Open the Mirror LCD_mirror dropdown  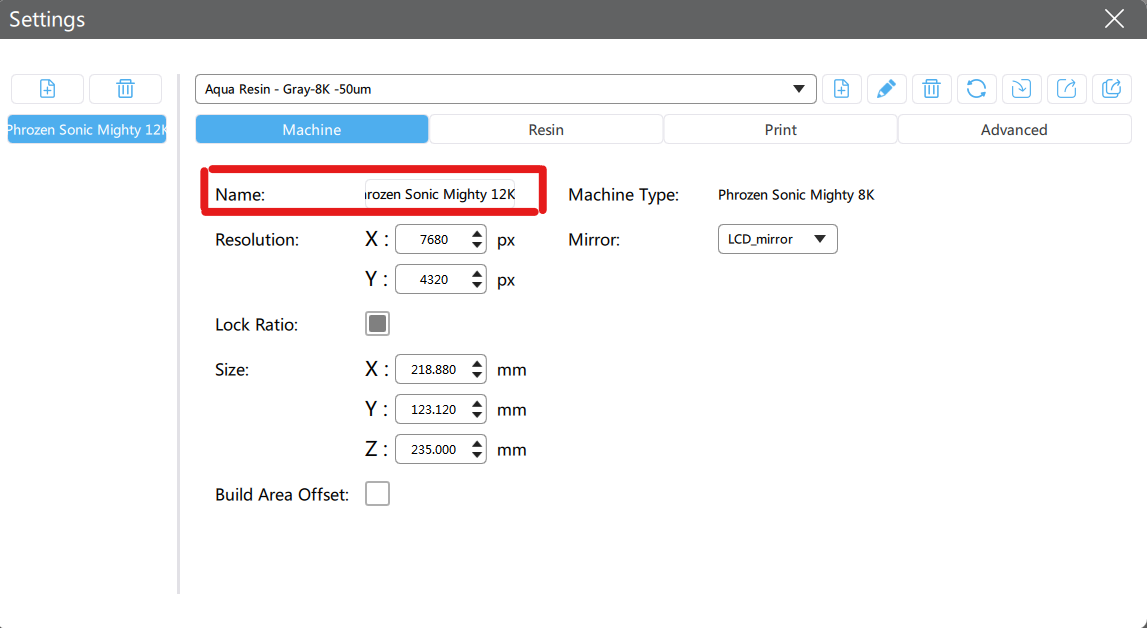point(777,240)
